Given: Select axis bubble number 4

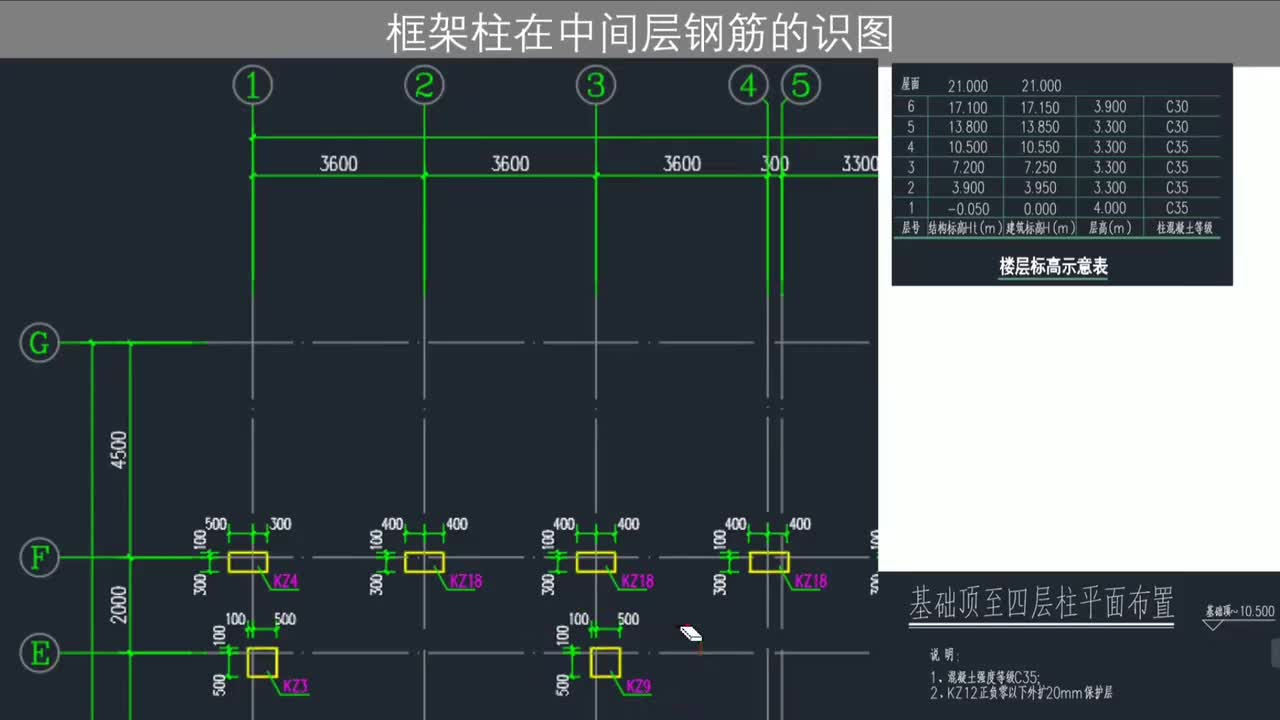Looking at the screenshot, I should click(x=749, y=86).
